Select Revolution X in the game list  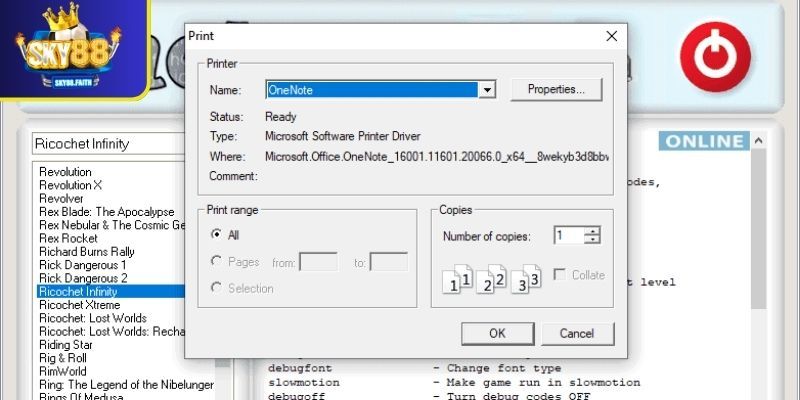[x=70, y=185]
